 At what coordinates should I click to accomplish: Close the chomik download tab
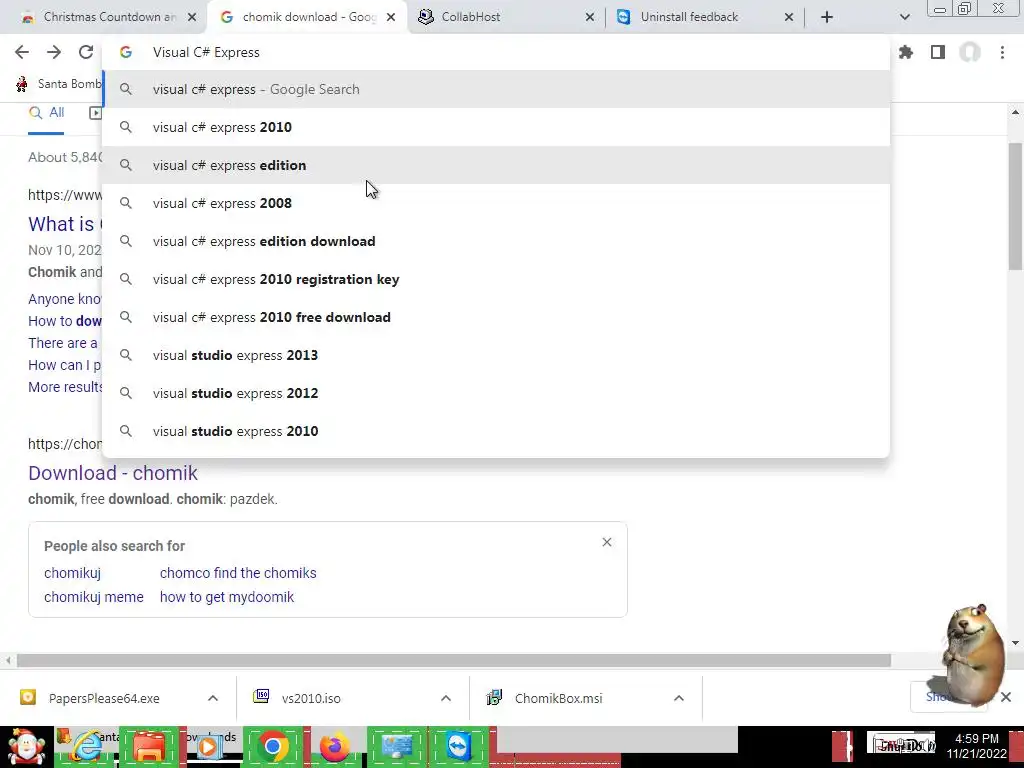coord(391,17)
